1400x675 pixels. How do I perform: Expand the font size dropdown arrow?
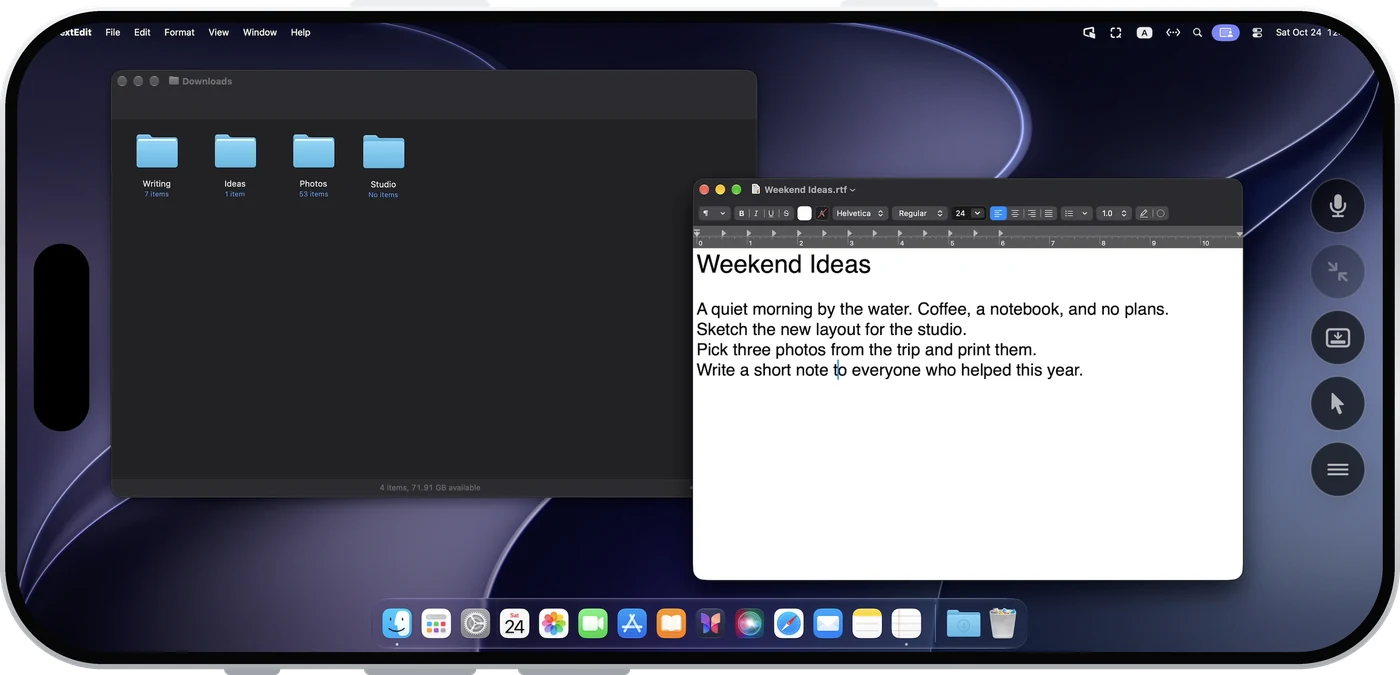point(978,213)
